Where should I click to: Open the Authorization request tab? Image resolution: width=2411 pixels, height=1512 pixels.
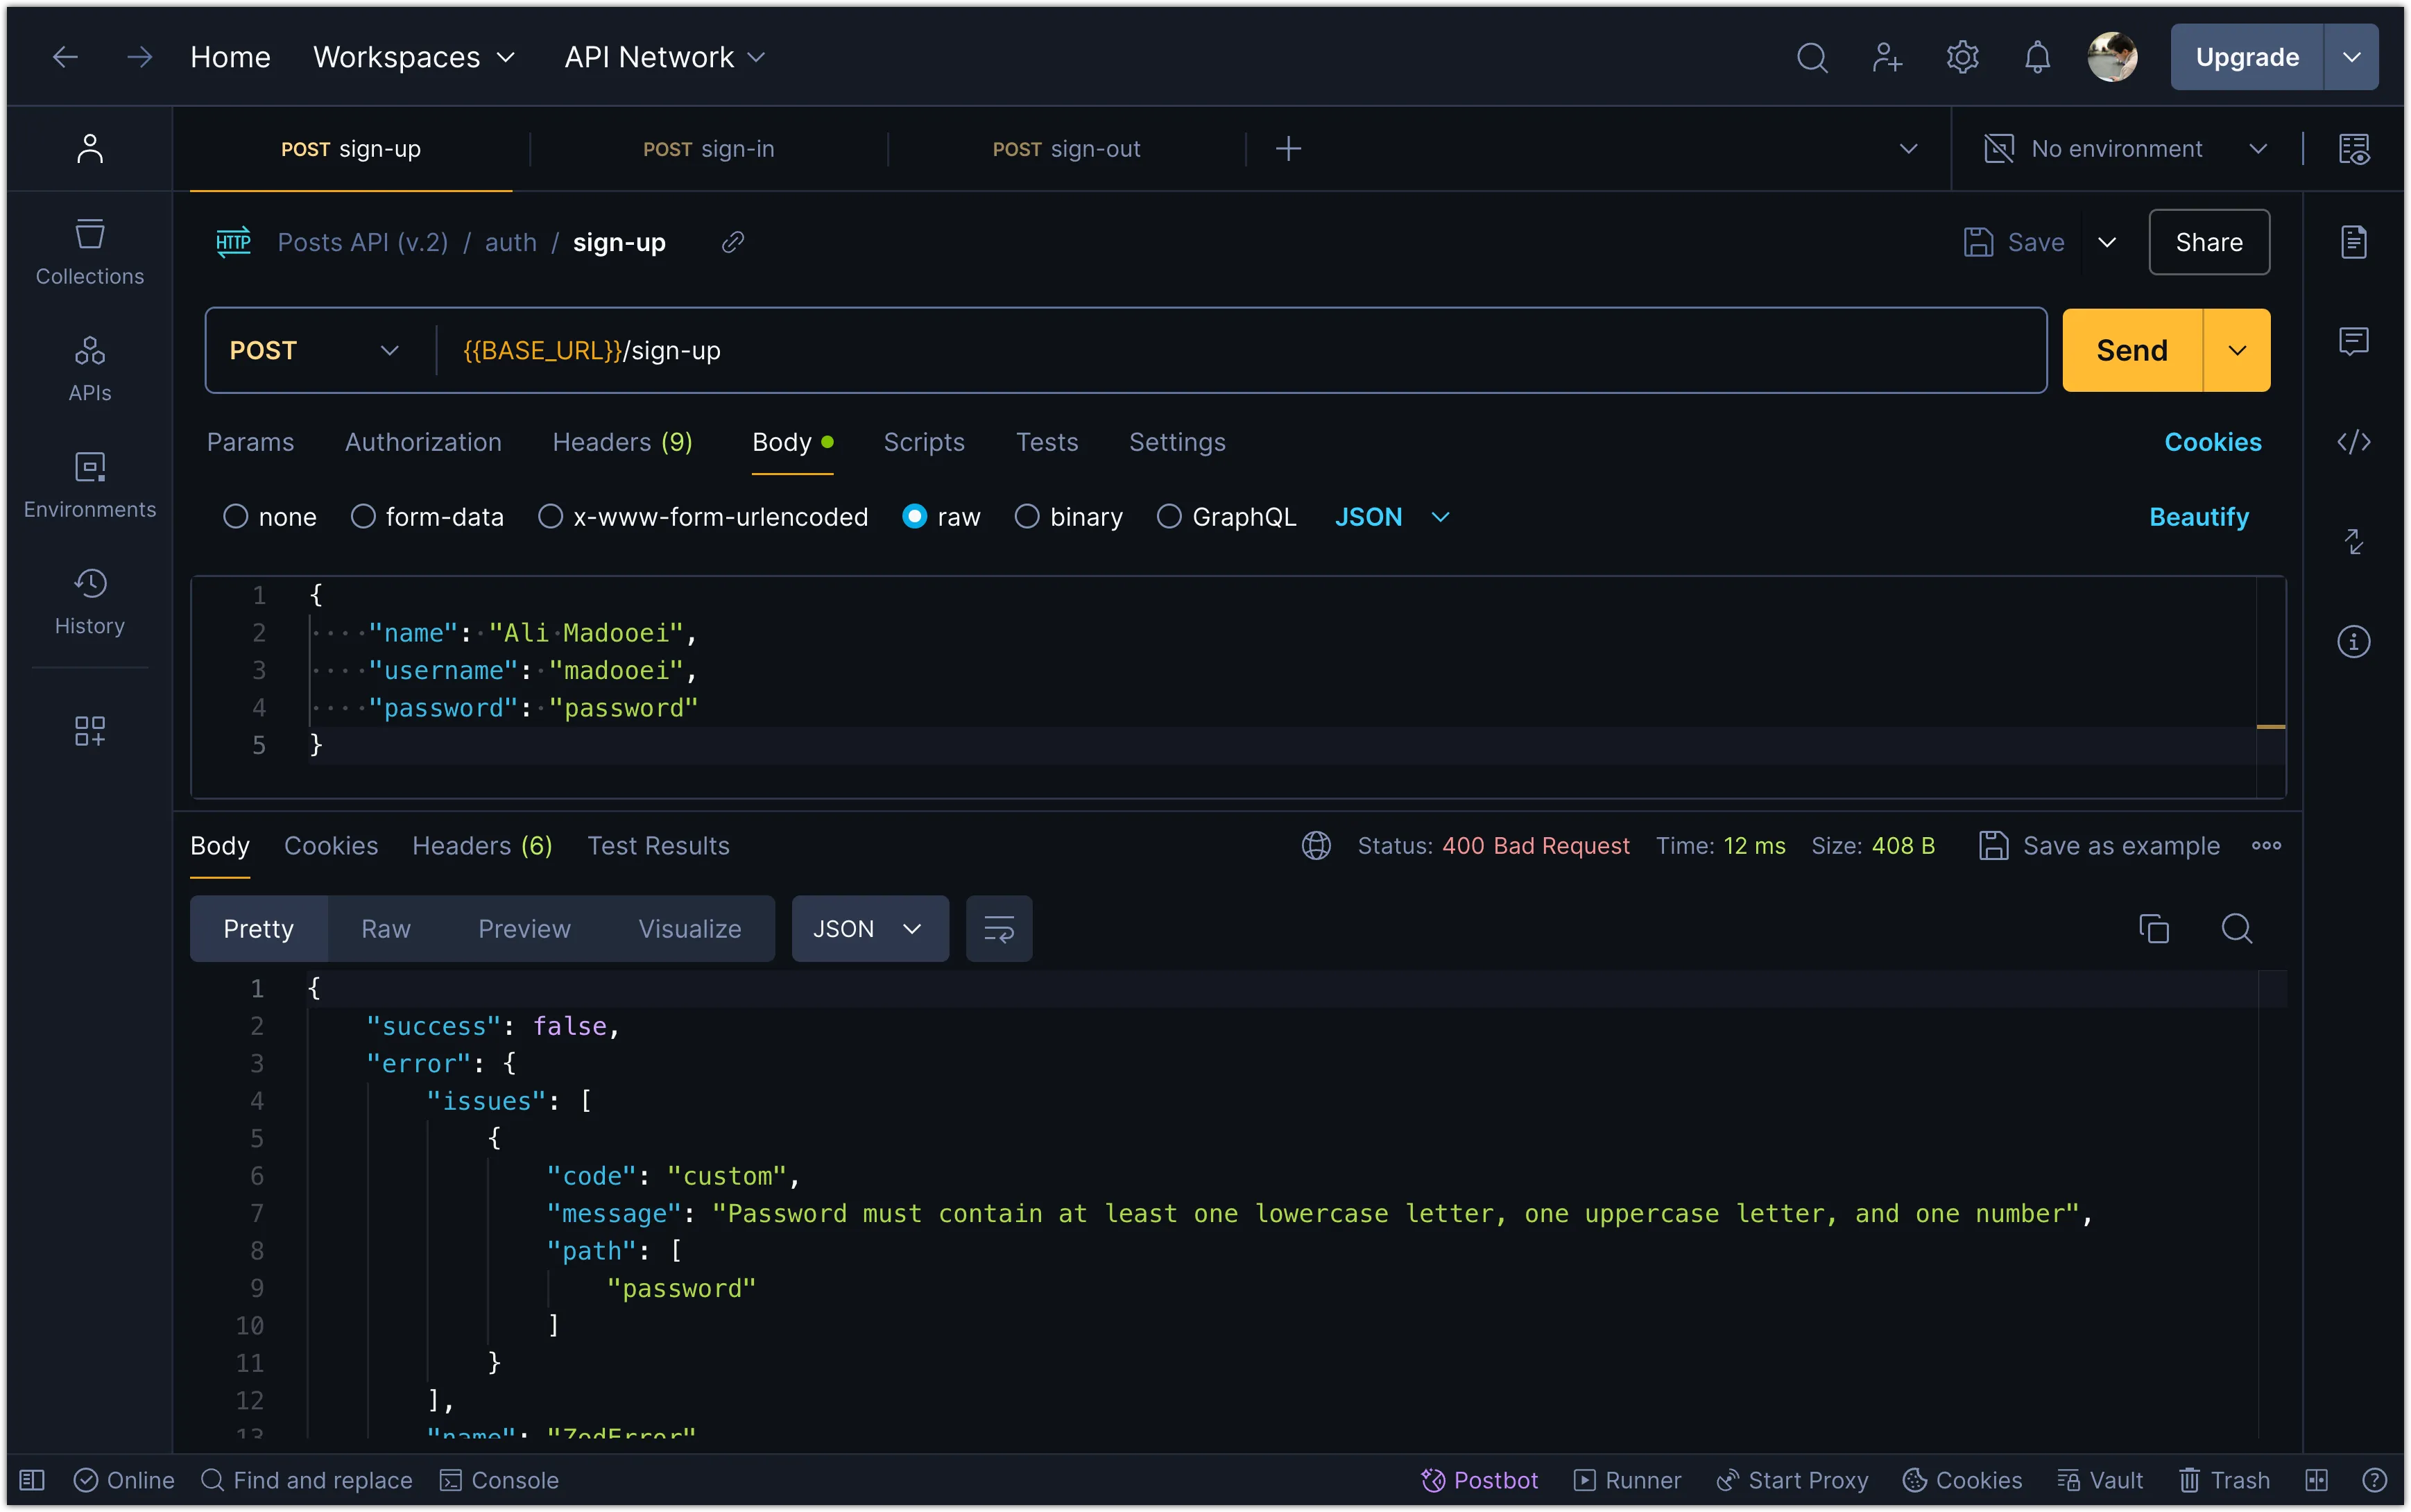tap(423, 441)
